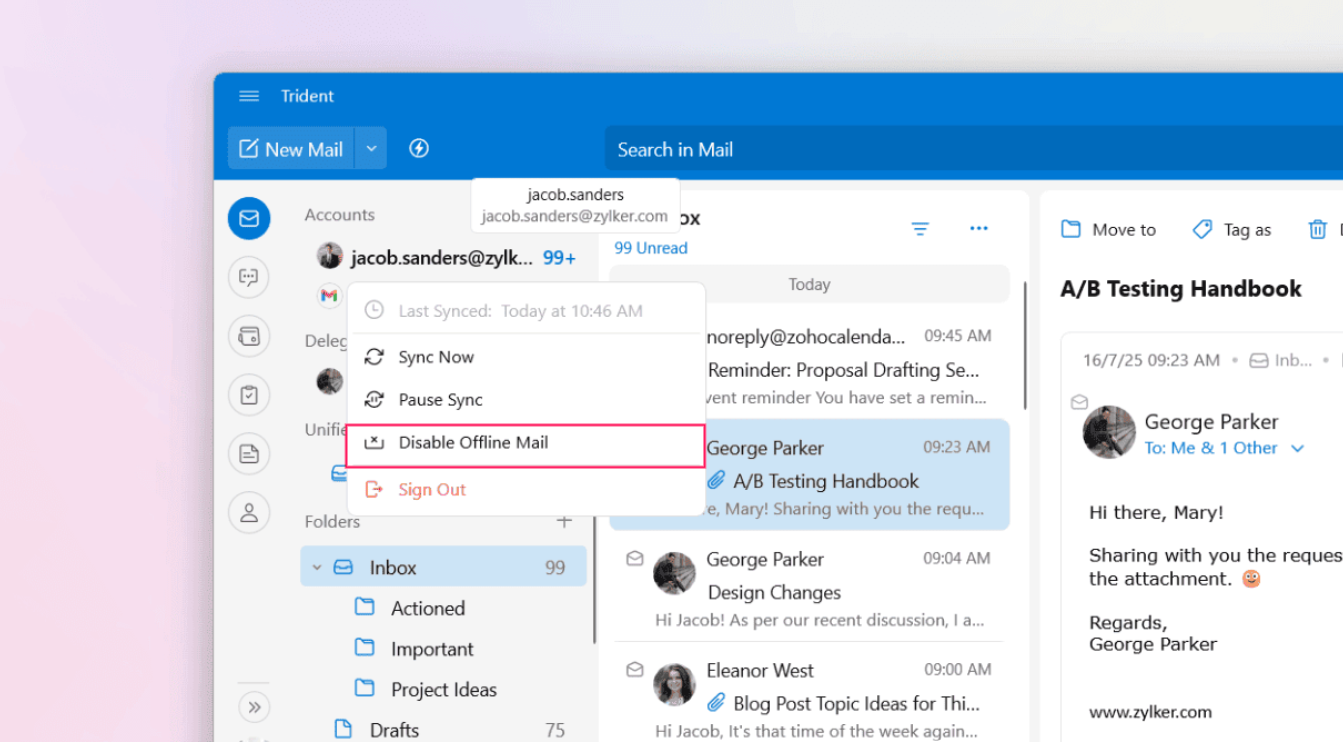Viewport: 1343px width, 742px height.
Task: Click the Gmail account icon
Action: [329, 295]
